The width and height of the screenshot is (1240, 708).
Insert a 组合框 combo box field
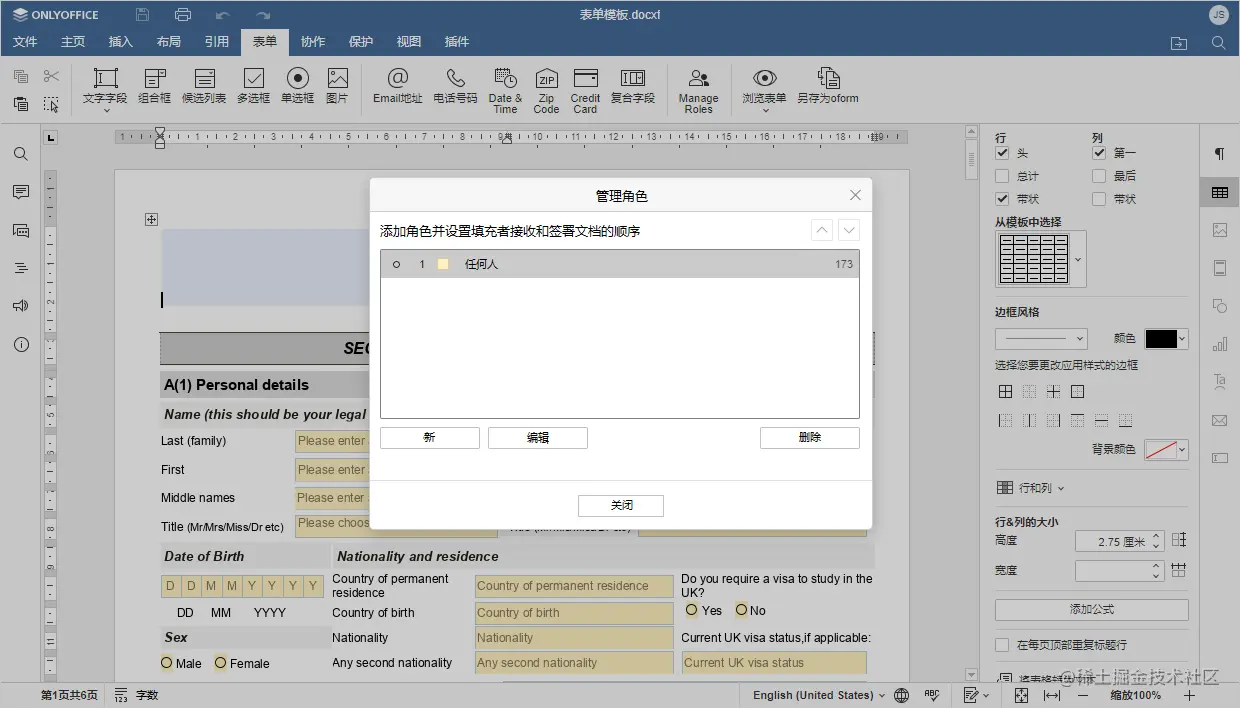154,87
